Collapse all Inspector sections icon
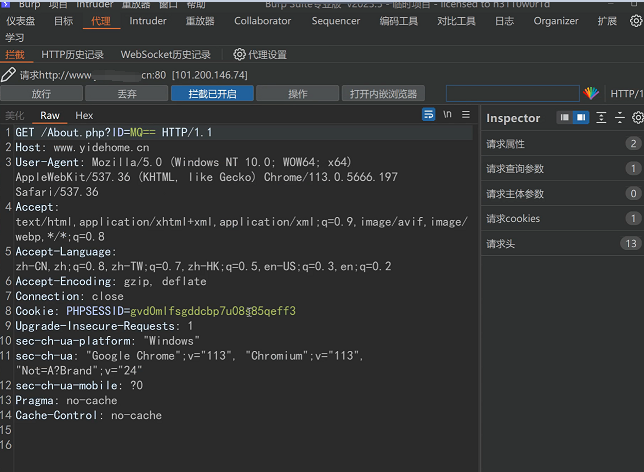This screenshot has width=644, height=472. (x=619, y=118)
